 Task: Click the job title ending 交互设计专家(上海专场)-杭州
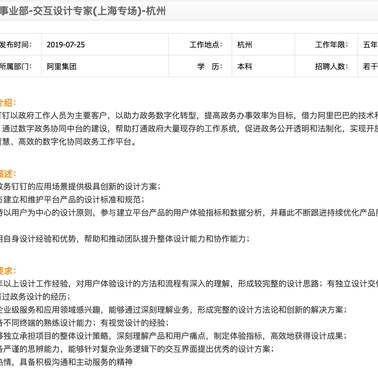(83, 11)
